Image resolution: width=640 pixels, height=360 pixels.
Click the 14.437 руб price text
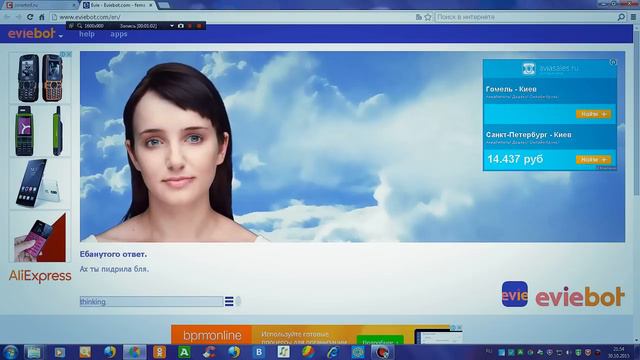coord(515,159)
